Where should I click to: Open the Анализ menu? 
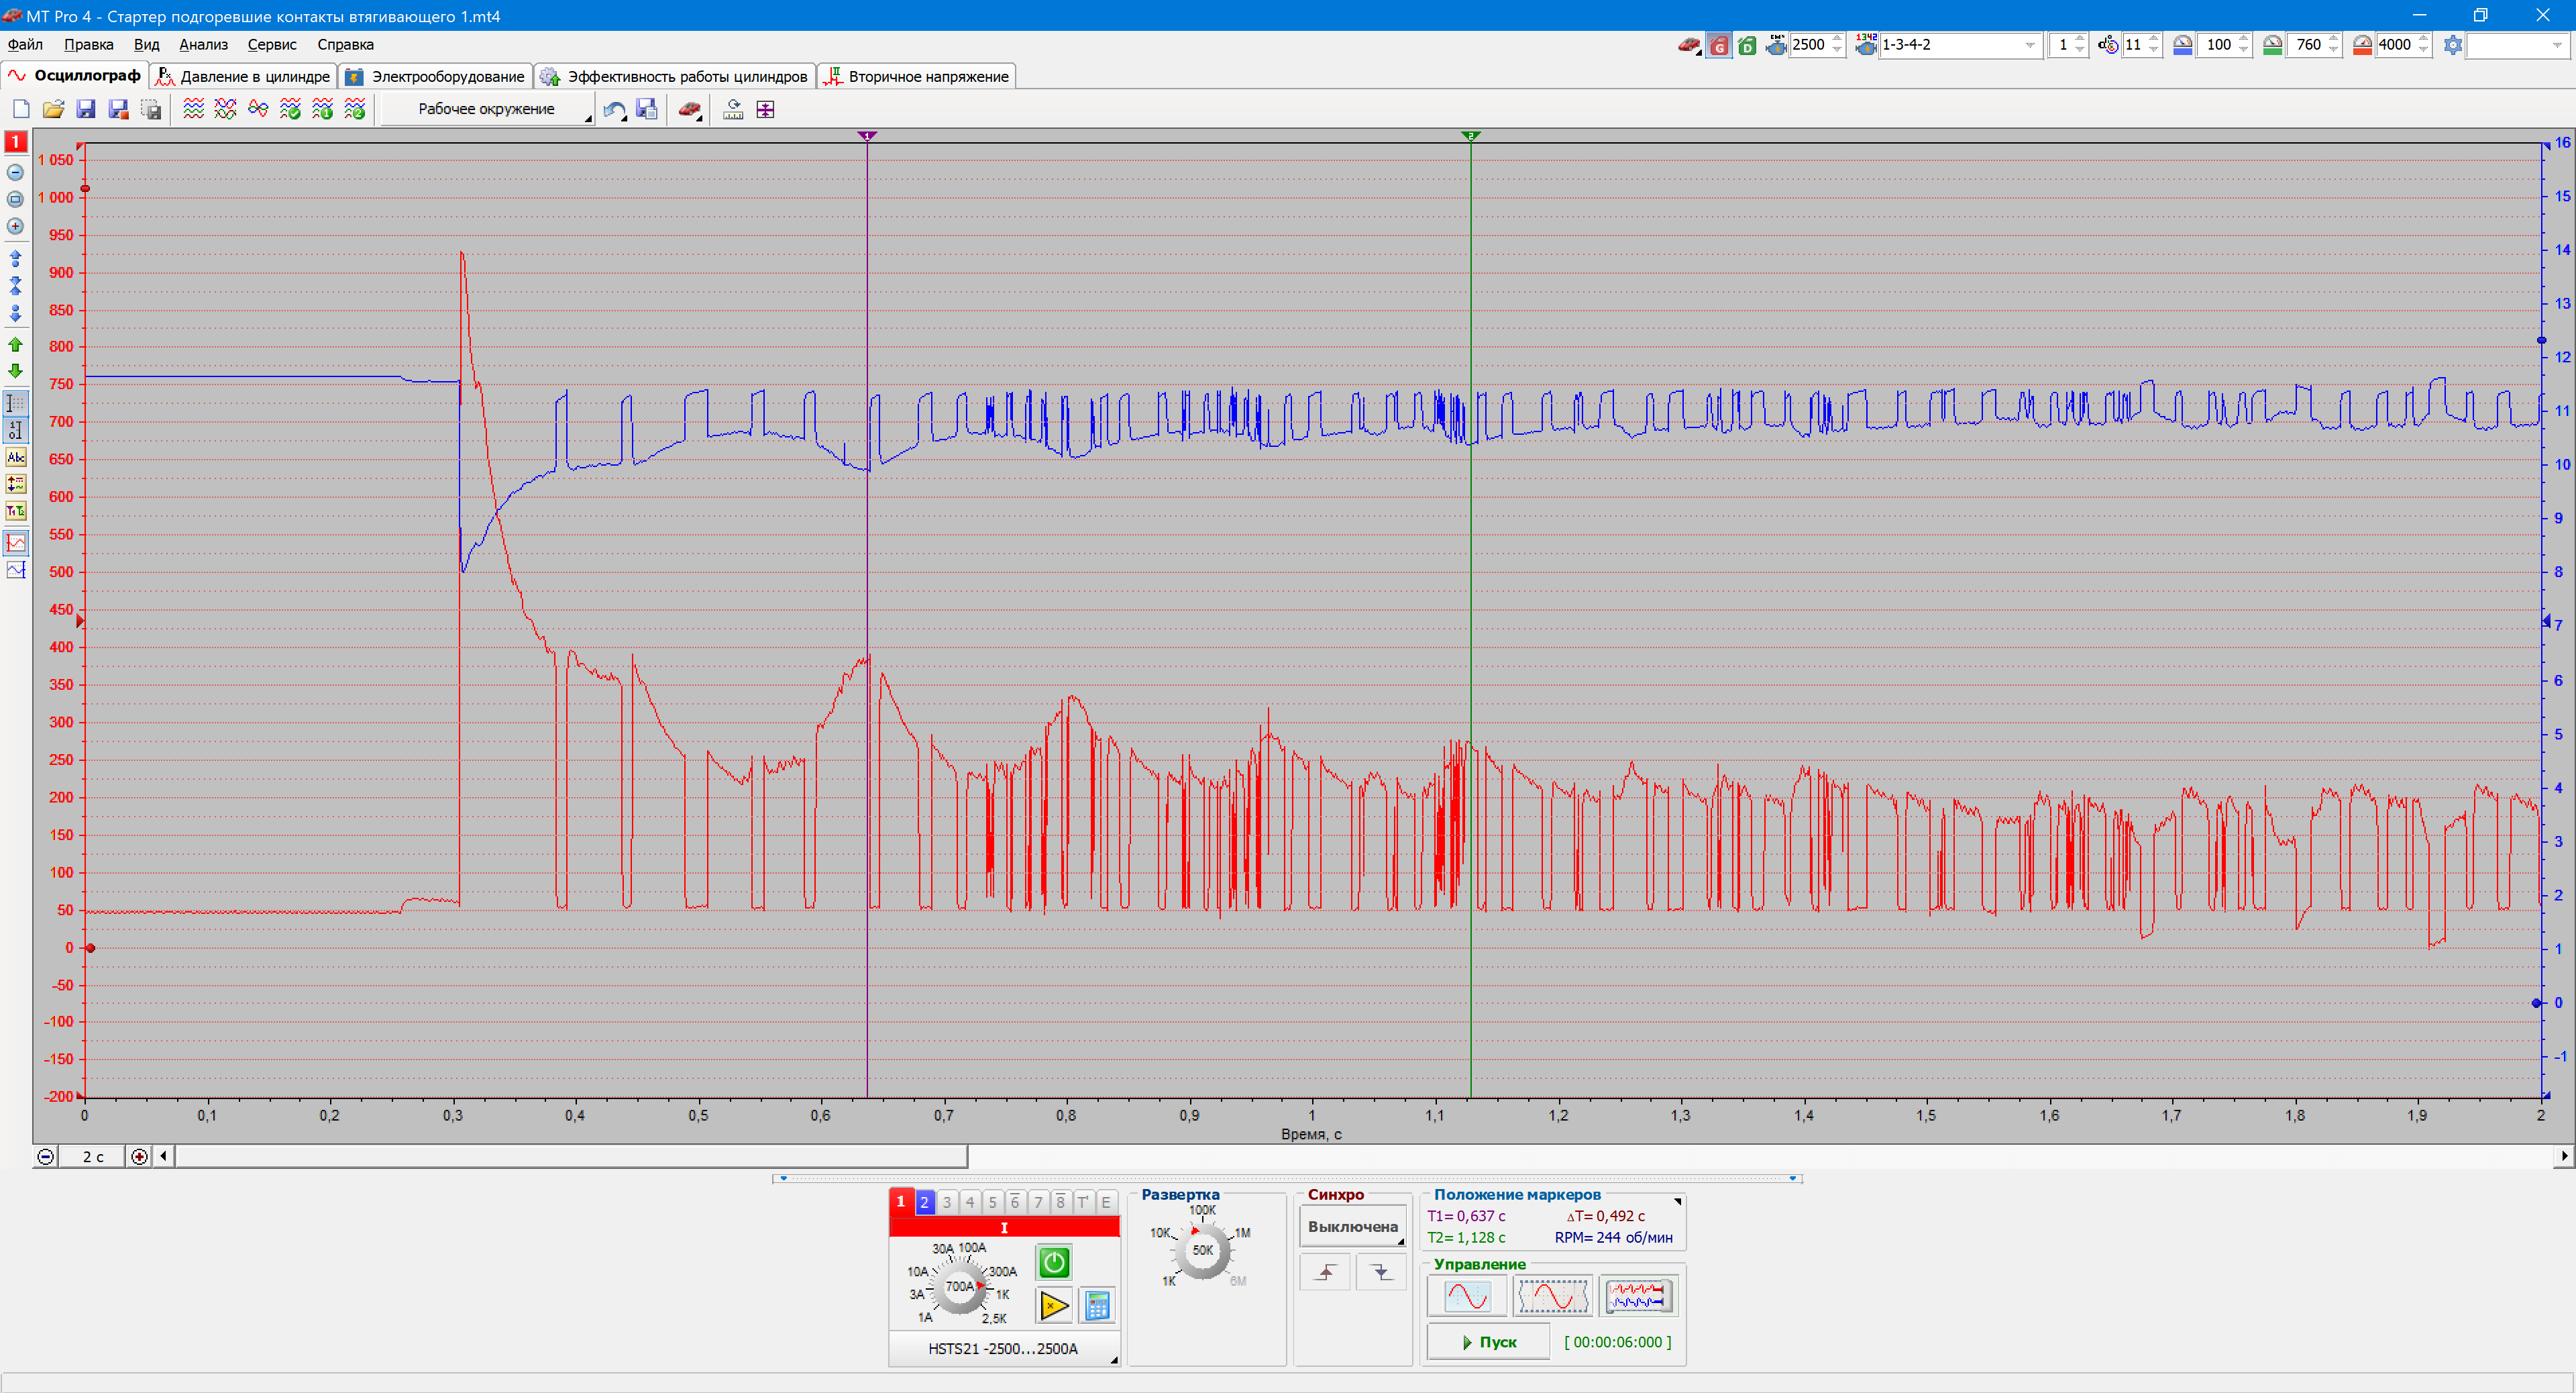(203, 44)
